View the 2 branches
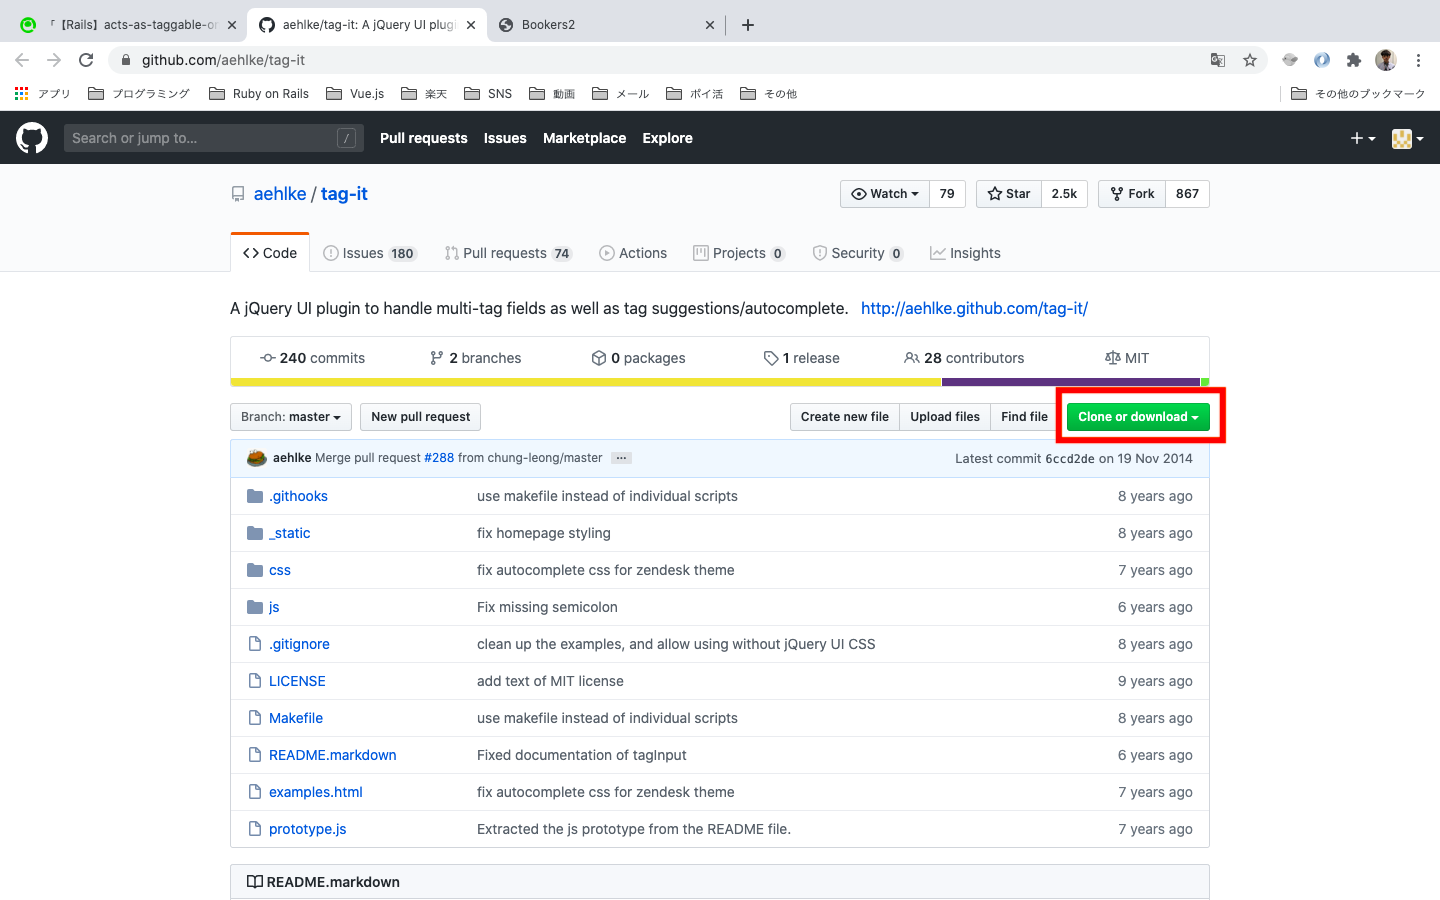 (x=475, y=358)
